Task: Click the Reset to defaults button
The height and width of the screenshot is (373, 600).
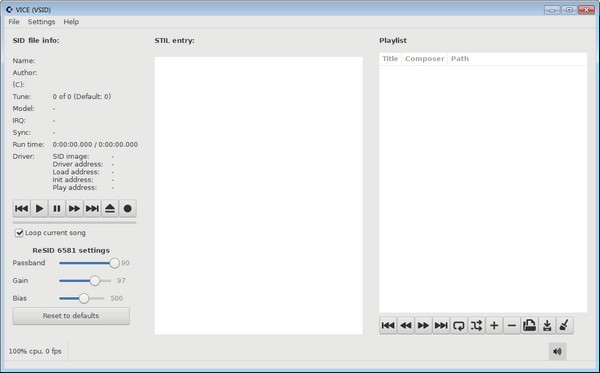Action: pyautogui.click(x=71, y=316)
